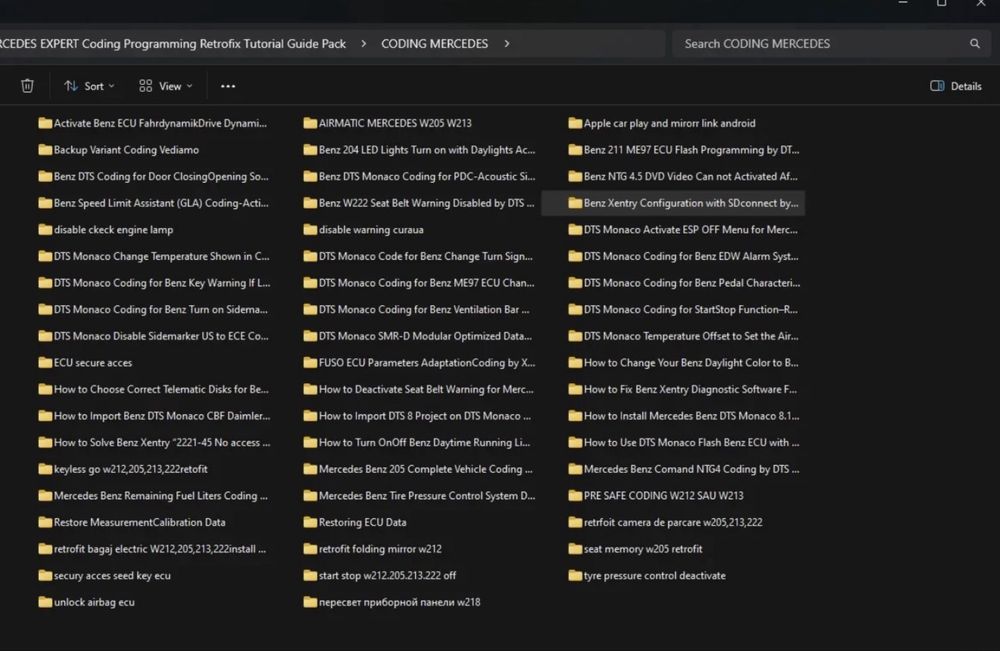1000x651 pixels.
Task: Select 'DTS Monaco Disable Sidemarker US to ECE' name
Action: (x=161, y=336)
